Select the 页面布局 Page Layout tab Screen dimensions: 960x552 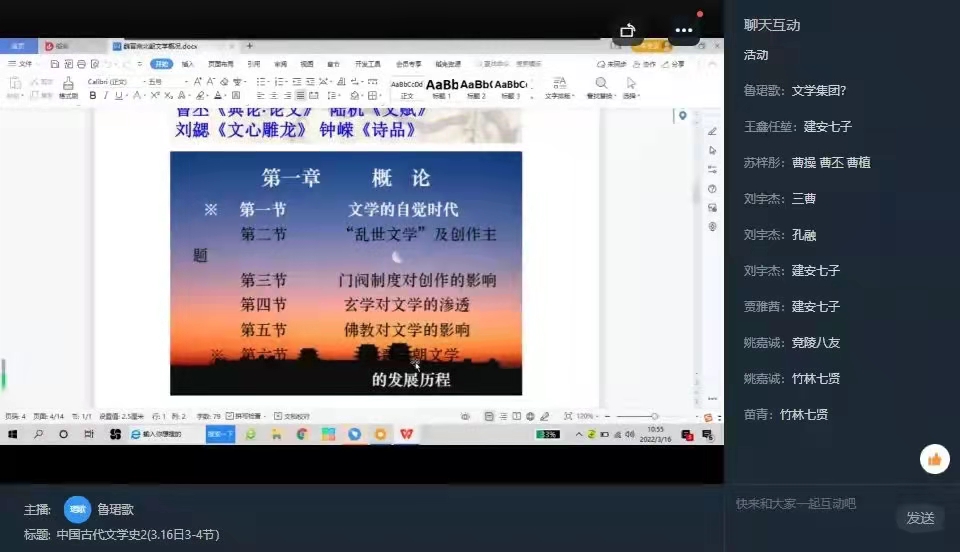tap(220, 64)
